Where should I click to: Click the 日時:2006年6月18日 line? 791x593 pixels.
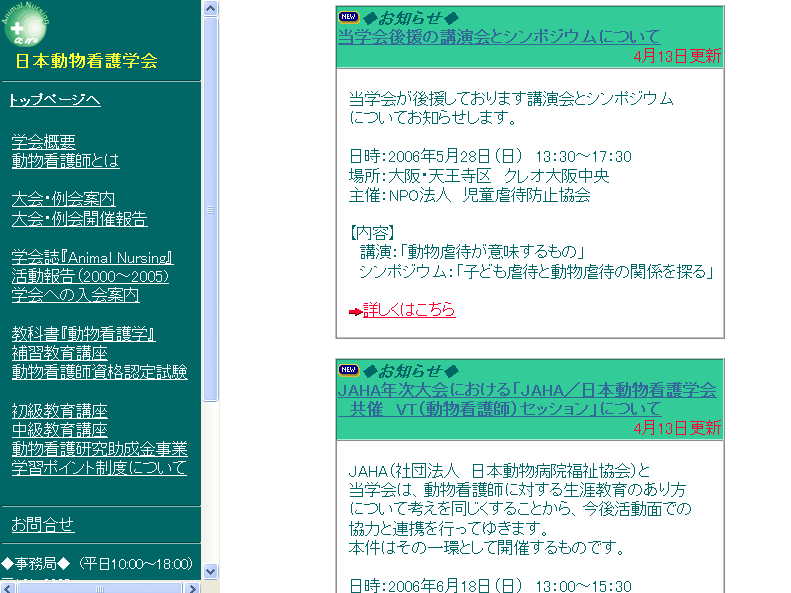(490, 586)
